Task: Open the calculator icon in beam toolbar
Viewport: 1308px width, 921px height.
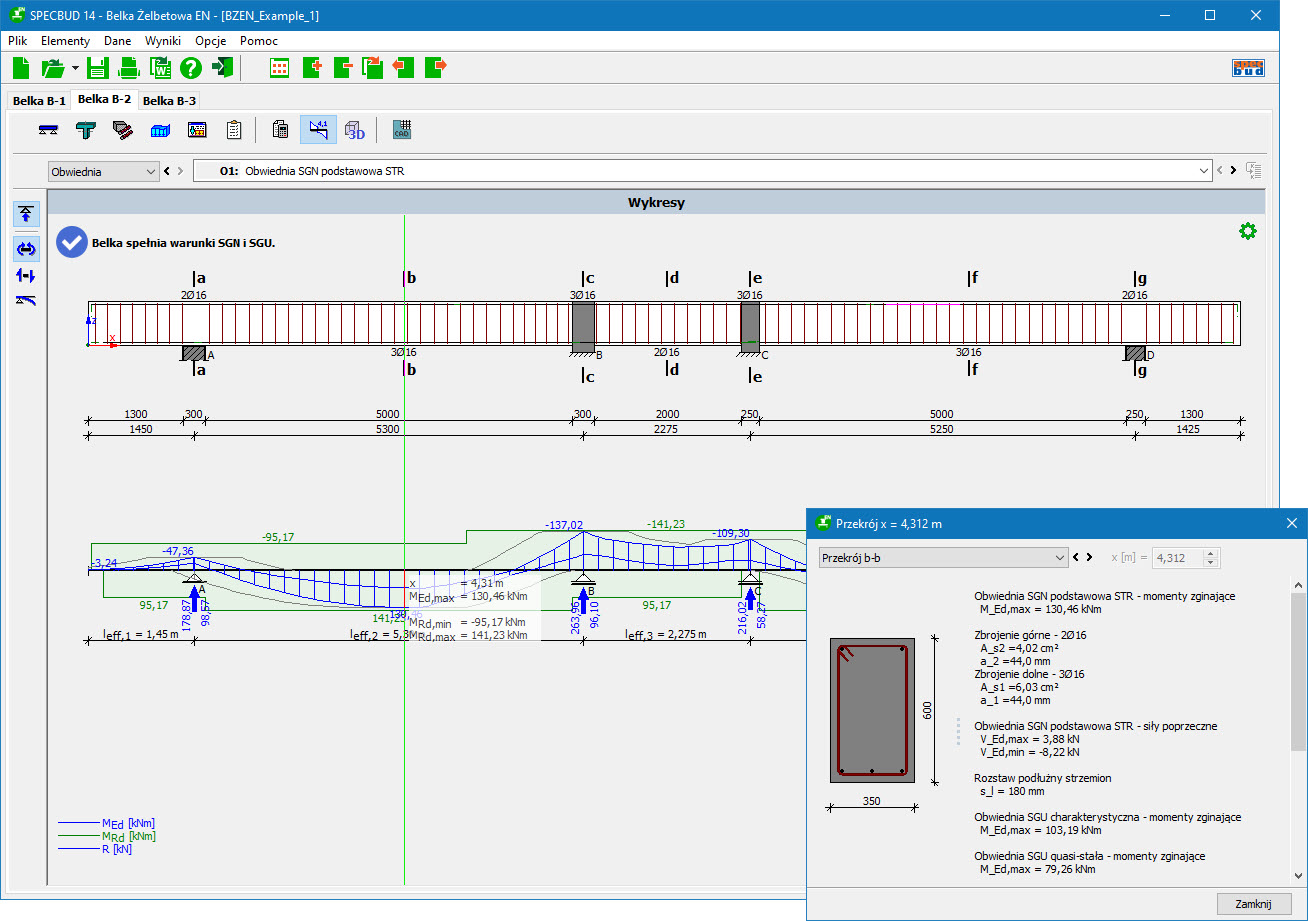Action: [281, 130]
